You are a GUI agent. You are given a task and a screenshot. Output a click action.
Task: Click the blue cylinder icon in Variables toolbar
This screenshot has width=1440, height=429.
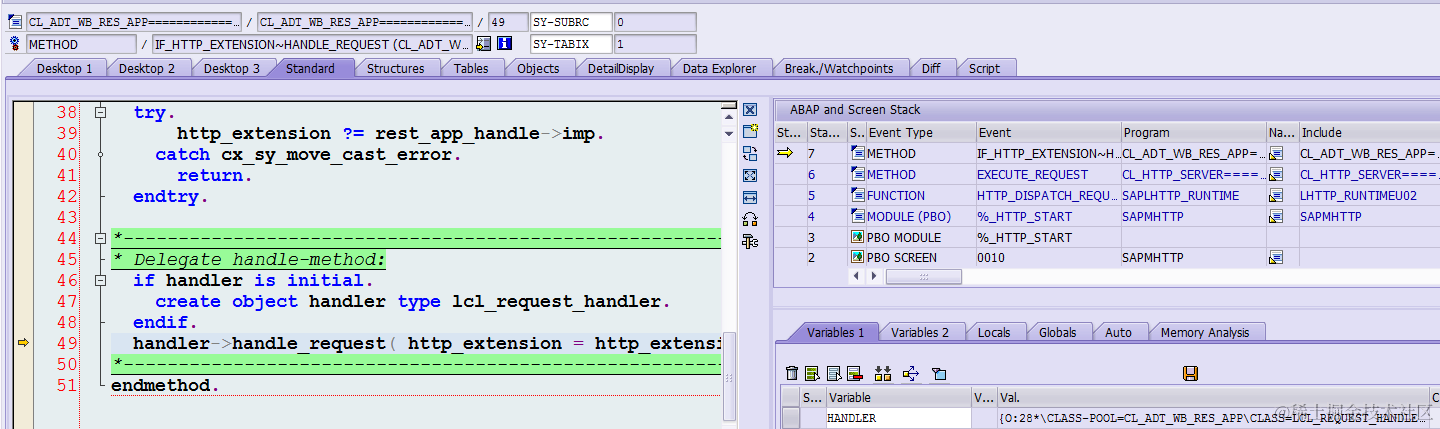(x=939, y=373)
